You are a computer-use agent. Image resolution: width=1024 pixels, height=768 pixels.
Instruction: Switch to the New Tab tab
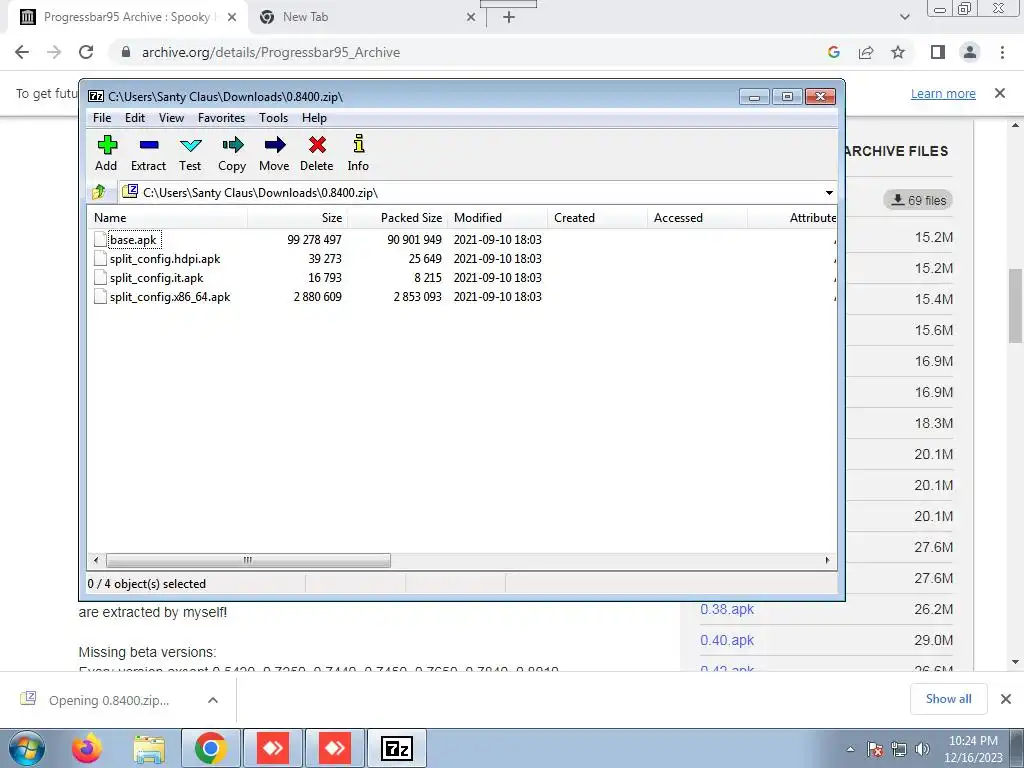(x=366, y=17)
